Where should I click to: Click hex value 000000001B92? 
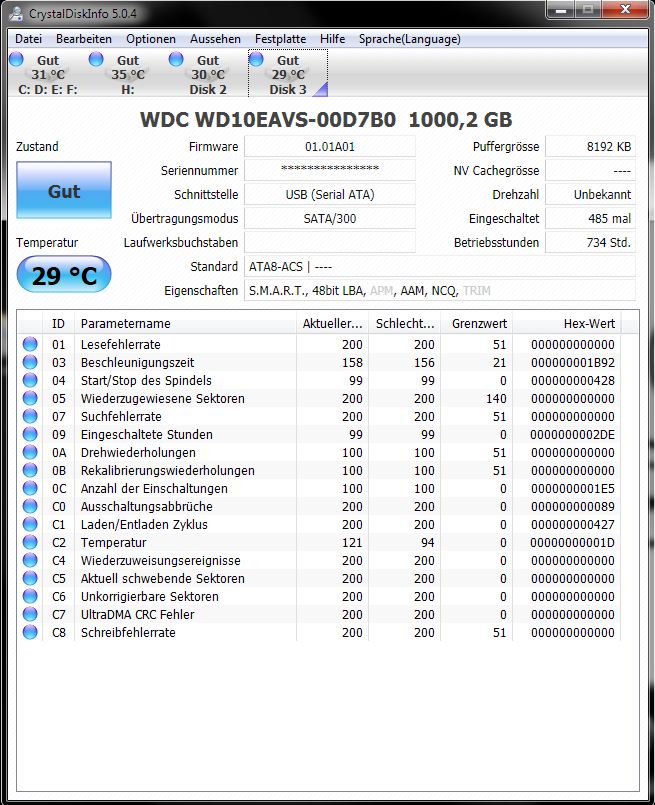click(572, 363)
